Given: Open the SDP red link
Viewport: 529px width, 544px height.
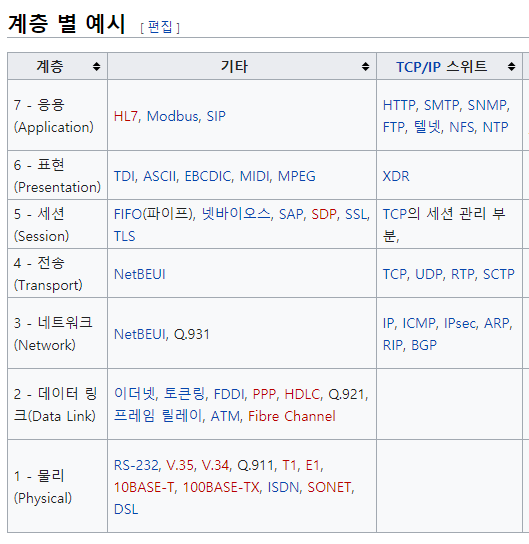Looking at the screenshot, I should pos(324,214).
